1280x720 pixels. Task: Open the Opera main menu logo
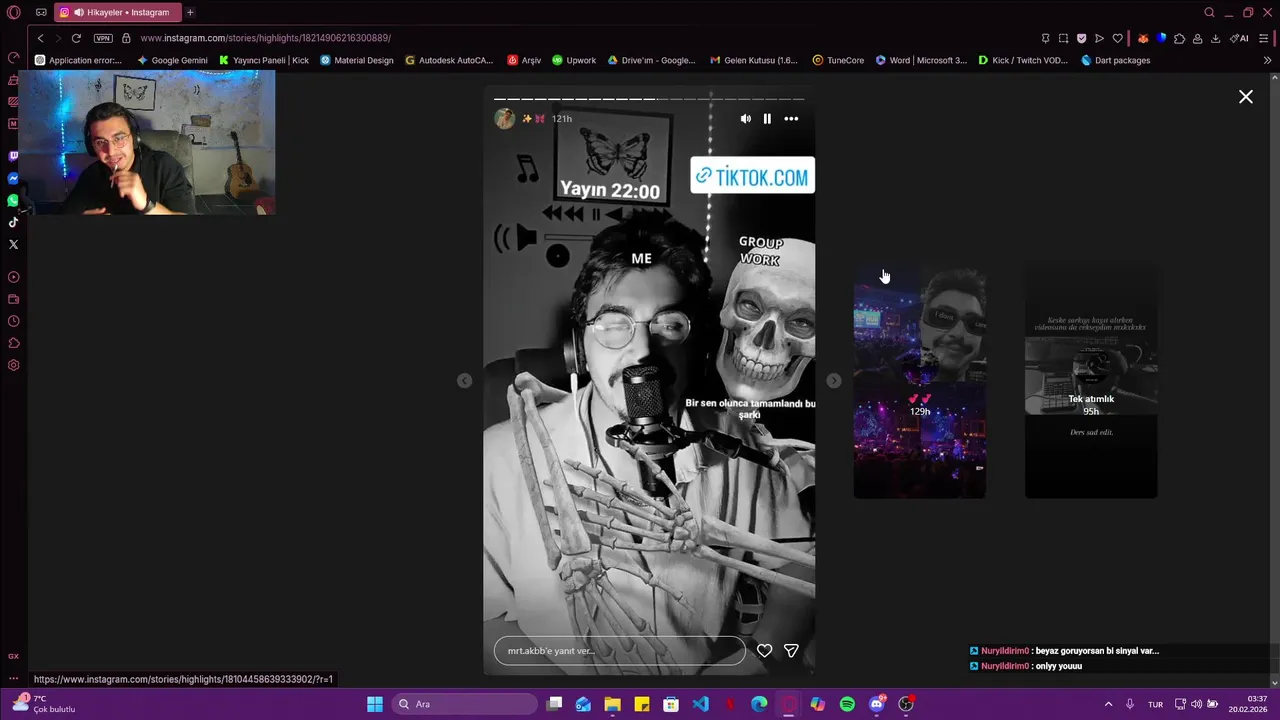[x=13, y=12]
